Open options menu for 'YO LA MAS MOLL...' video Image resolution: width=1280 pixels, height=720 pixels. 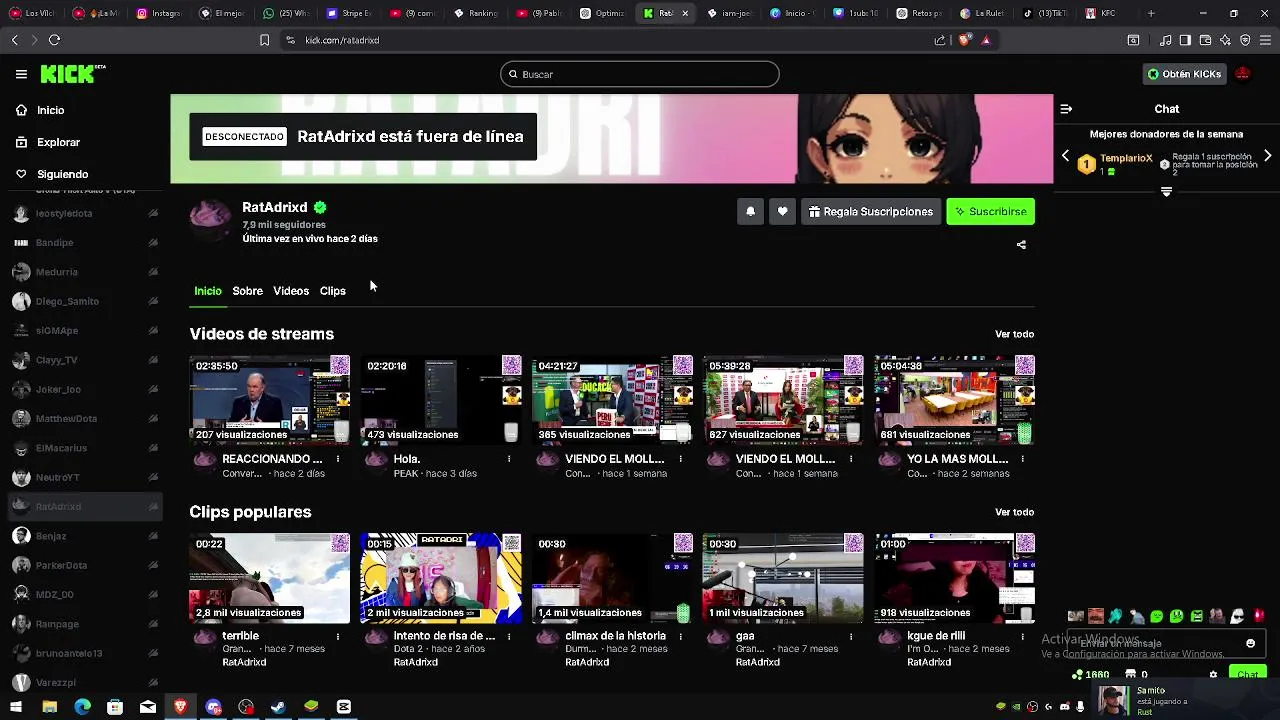tap(1022, 459)
